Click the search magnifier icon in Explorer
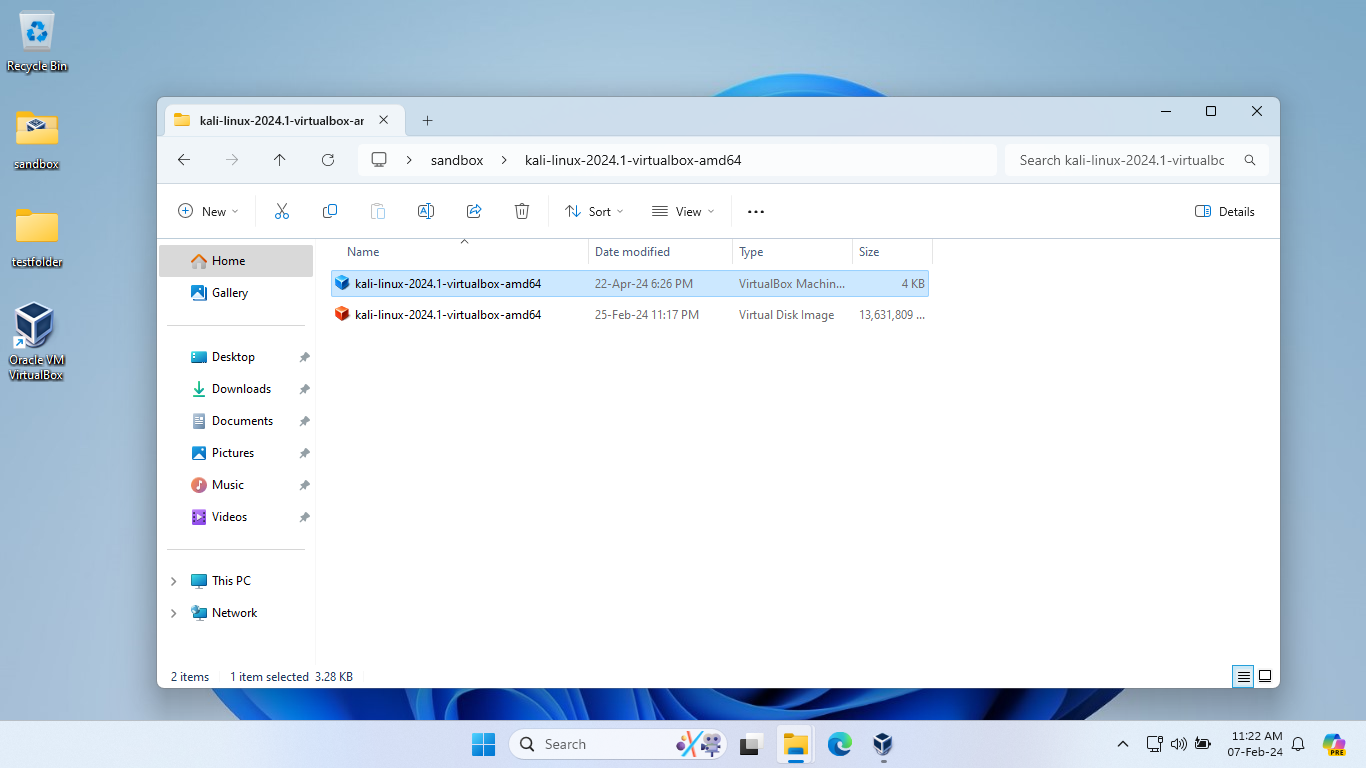 click(1250, 160)
